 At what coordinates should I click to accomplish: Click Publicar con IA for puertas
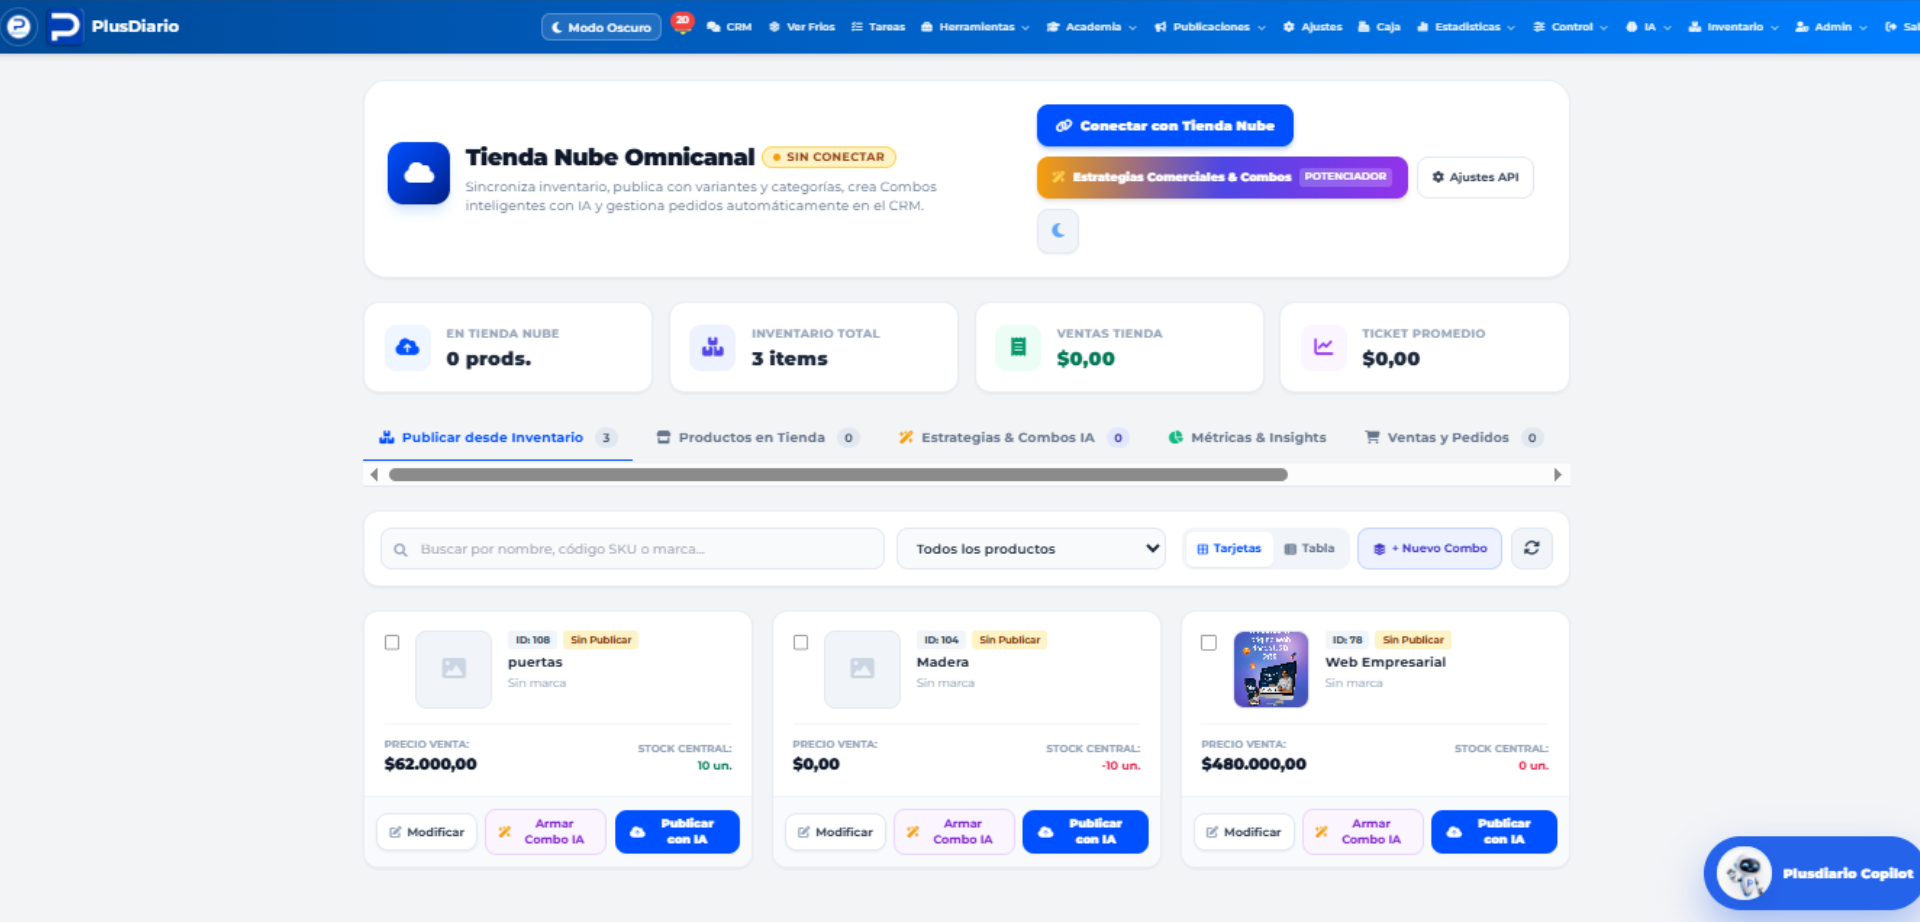pos(677,832)
